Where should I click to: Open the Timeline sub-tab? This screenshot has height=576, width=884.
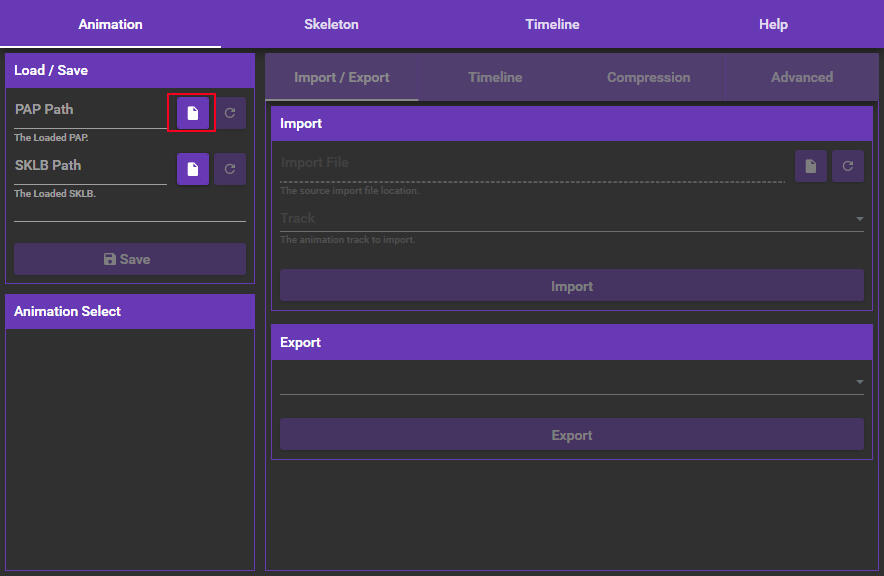(x=495, y=77)
